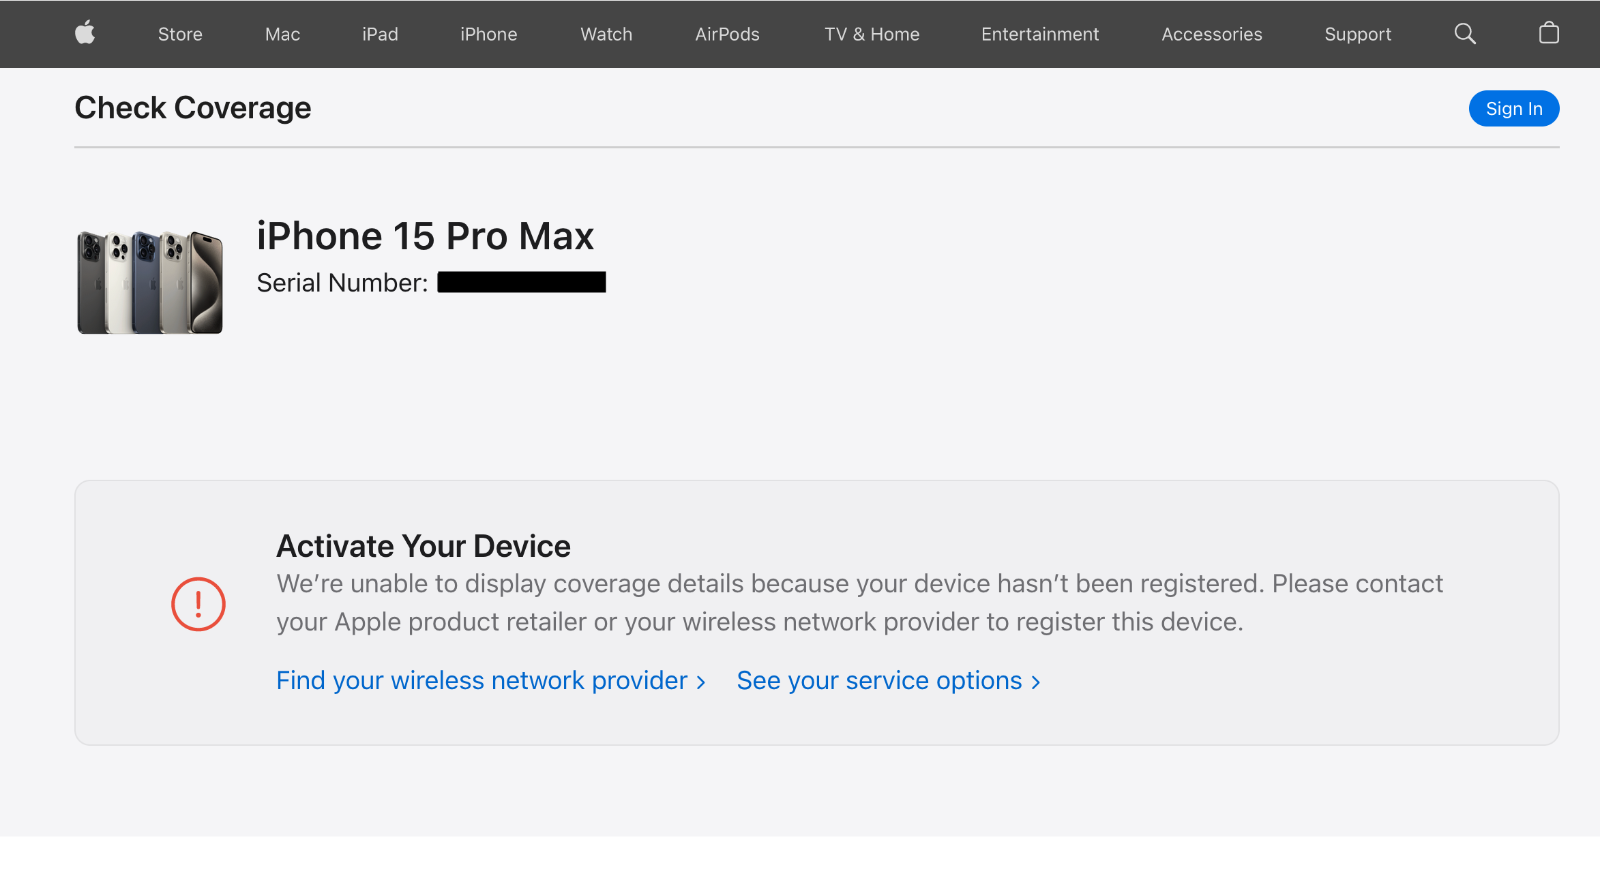The image size is (1600, 890).
Task: Open the iPad menu
Action: click(380, 34)
